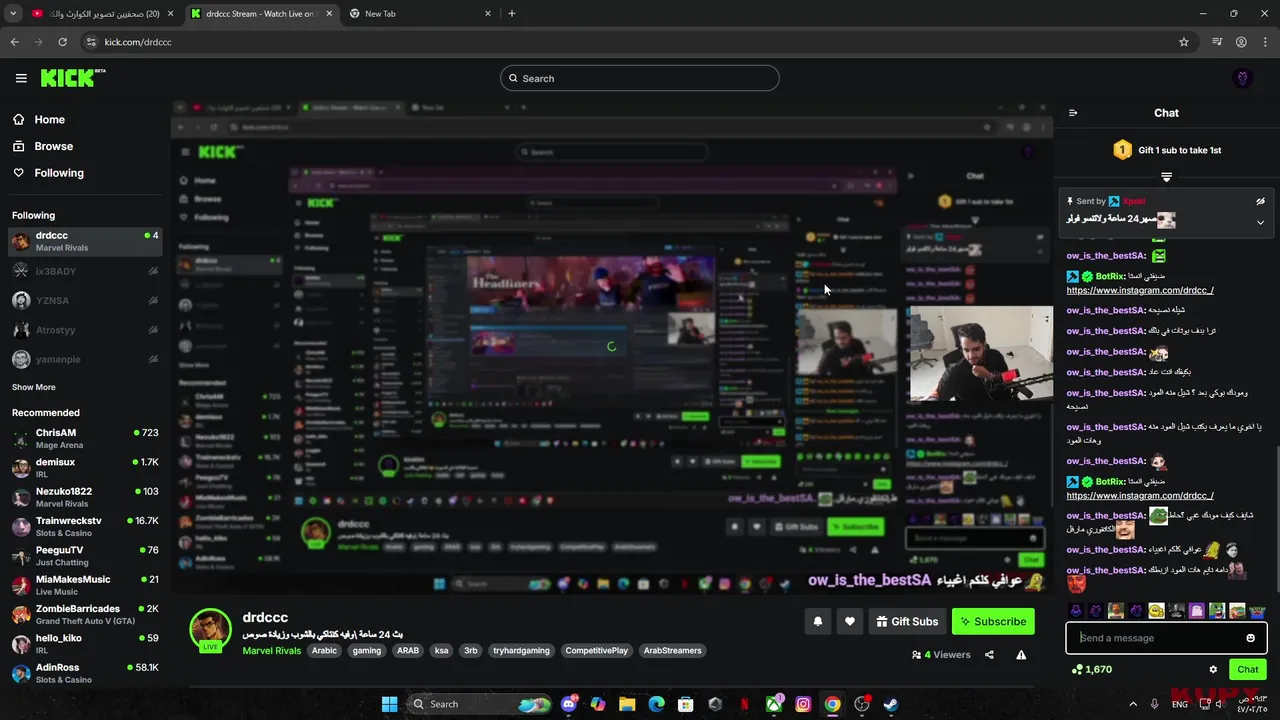
Task: Open a new browser tab with plus
Action: [512, 14]
